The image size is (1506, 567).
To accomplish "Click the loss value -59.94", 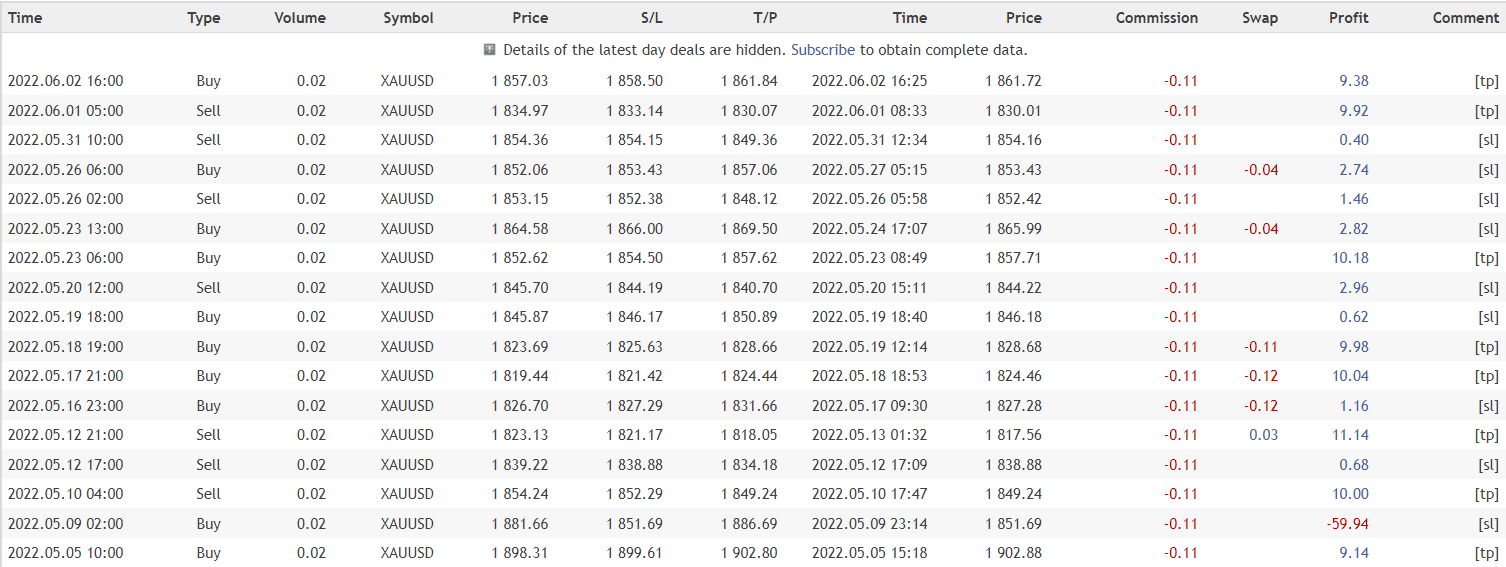I will point(1348,524).
